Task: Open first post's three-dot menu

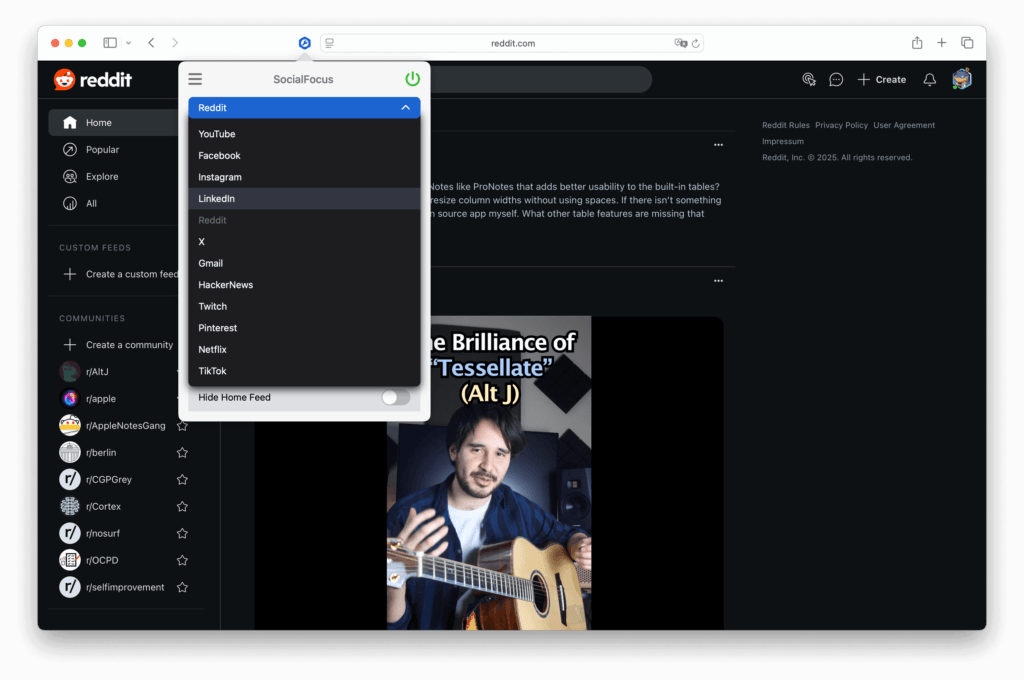Action: coord(718,145)
